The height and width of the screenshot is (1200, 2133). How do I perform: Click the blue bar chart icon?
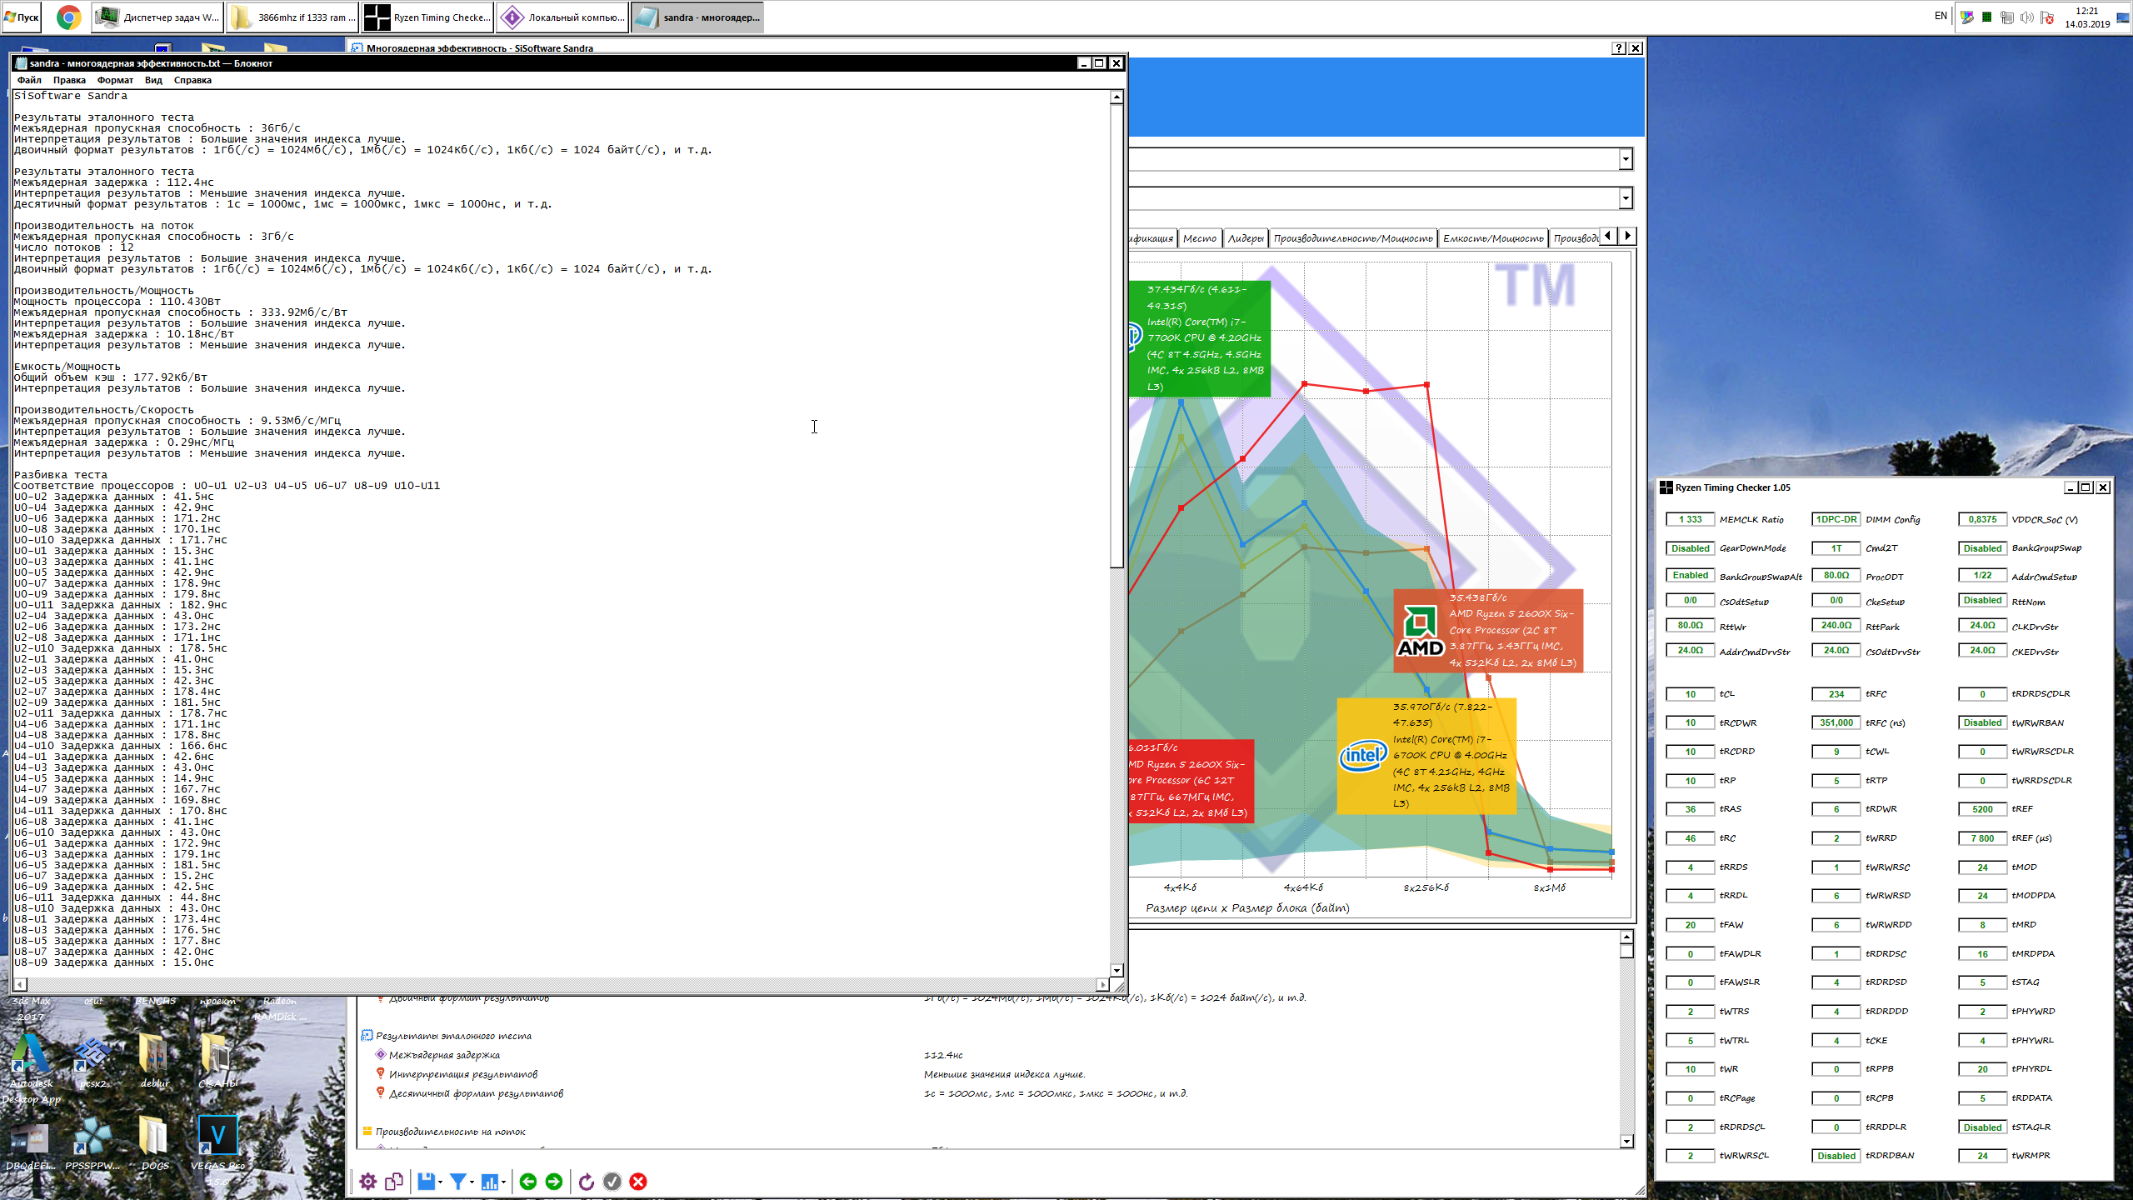coord(489,1181)
